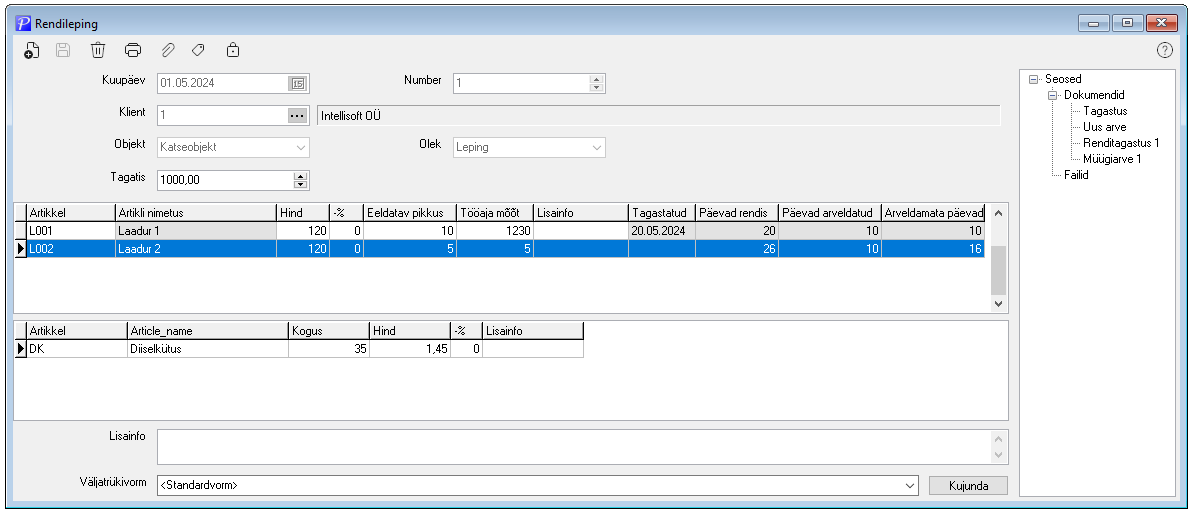Image resolution: width=1194 pixels, height=514 pixels.
Task: Collapse the Dokumendid tree node
Action: tap(1052, 95)
